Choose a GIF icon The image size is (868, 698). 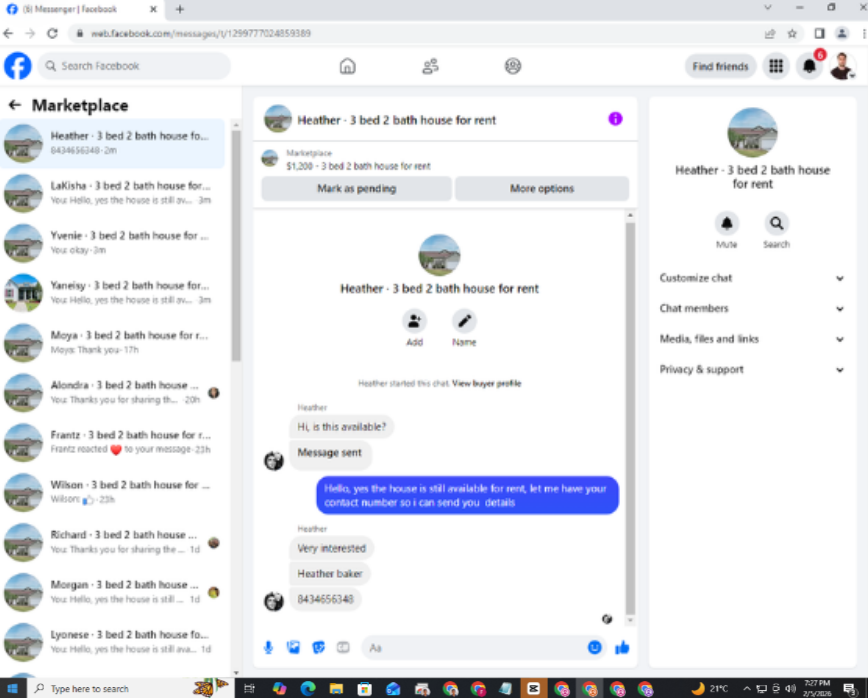pyautogui.click(x=343, y=647)
